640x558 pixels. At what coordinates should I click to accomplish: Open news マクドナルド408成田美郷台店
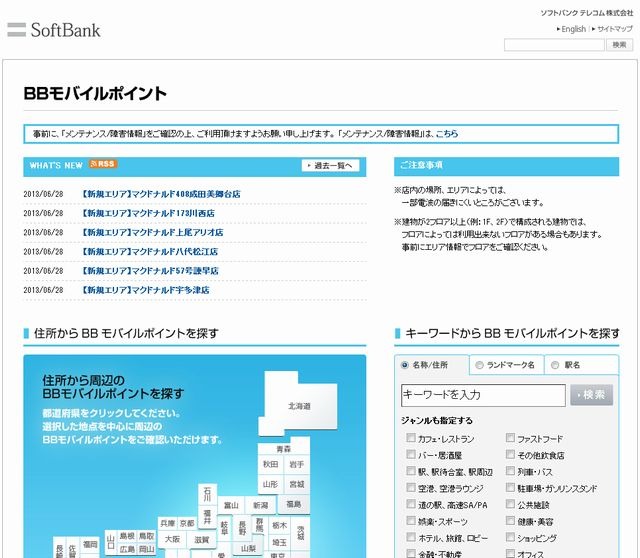pyautogui.click(x=161, y=194)
